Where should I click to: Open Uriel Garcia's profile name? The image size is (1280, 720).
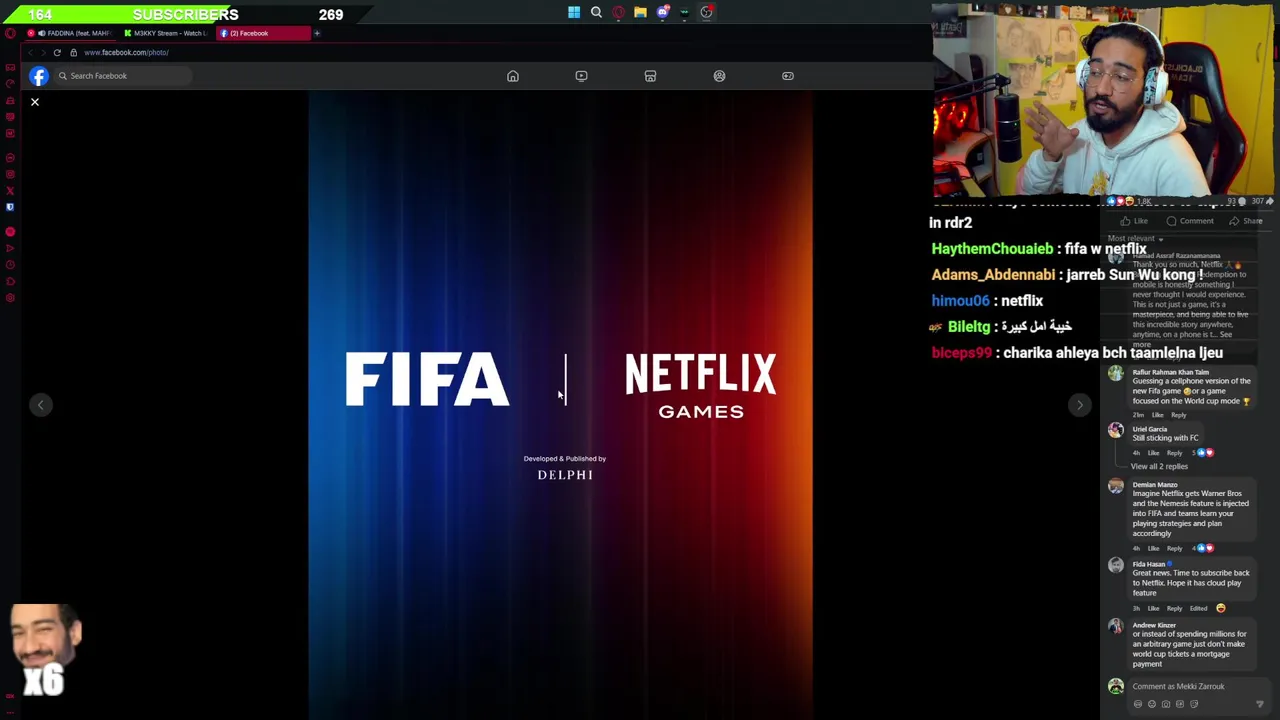click(1150, 429)
